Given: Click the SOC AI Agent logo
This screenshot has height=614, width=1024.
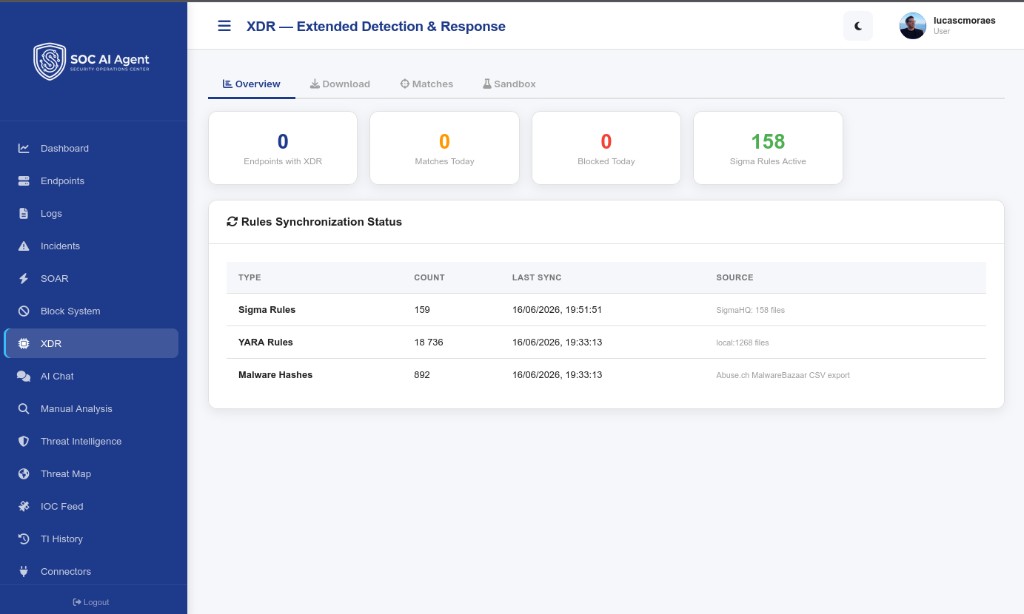Looking at the screenshot, I should point(91,61).
